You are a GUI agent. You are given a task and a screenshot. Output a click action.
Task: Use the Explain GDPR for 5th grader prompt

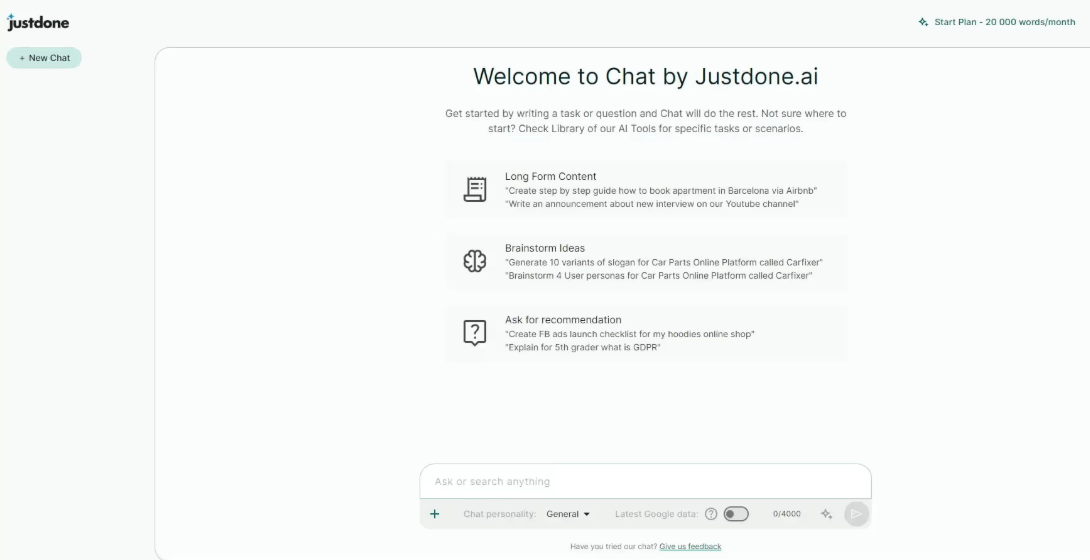583,347
